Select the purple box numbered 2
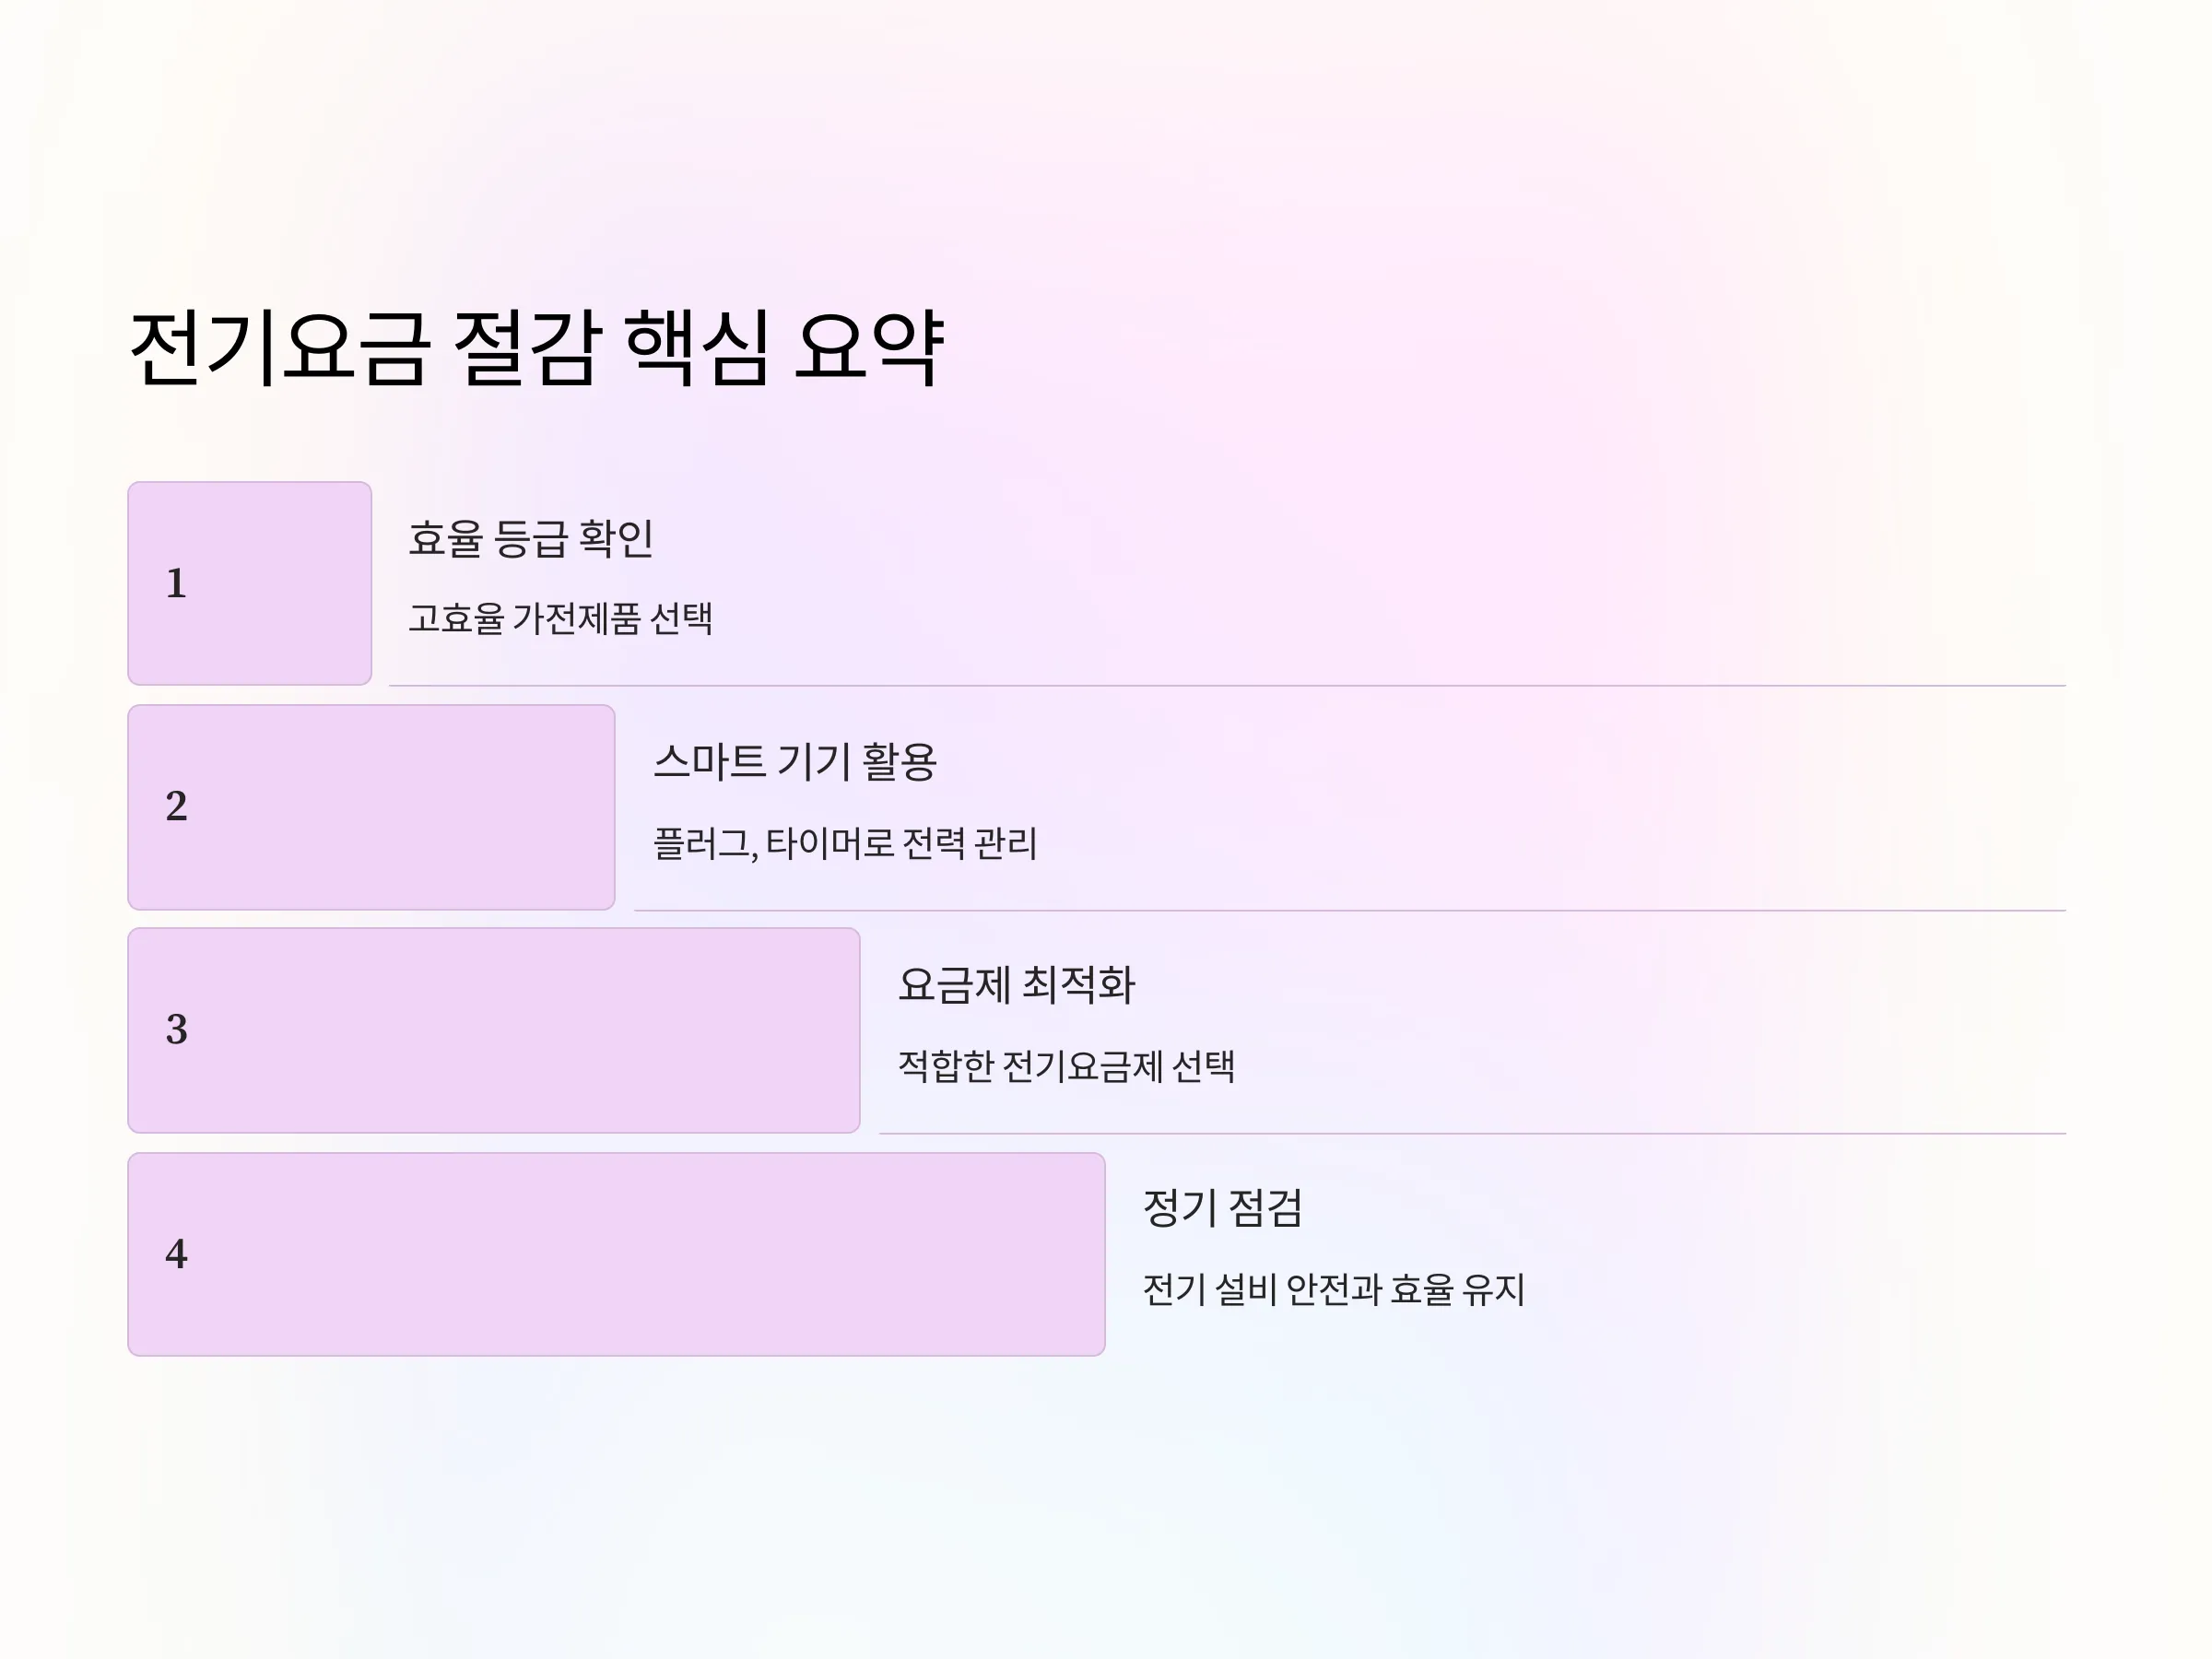Viewport: 2212px width, 1659px height. [x=371, y=807]
